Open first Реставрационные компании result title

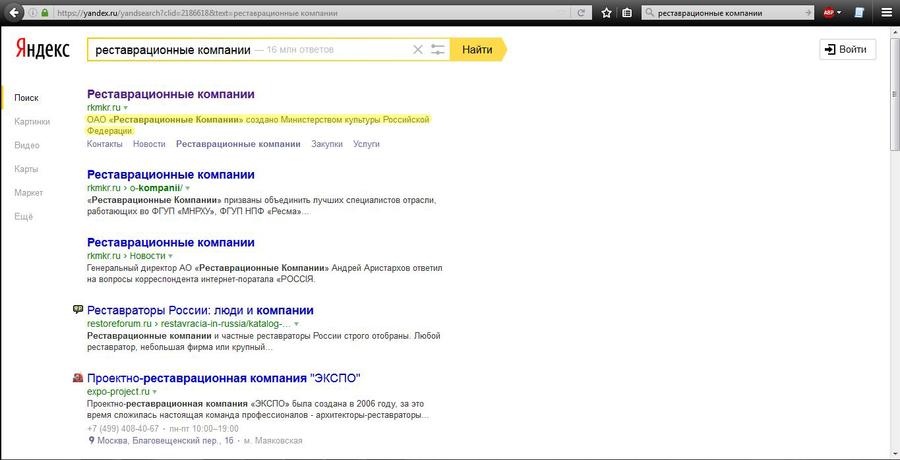click(x=170, y=94)
